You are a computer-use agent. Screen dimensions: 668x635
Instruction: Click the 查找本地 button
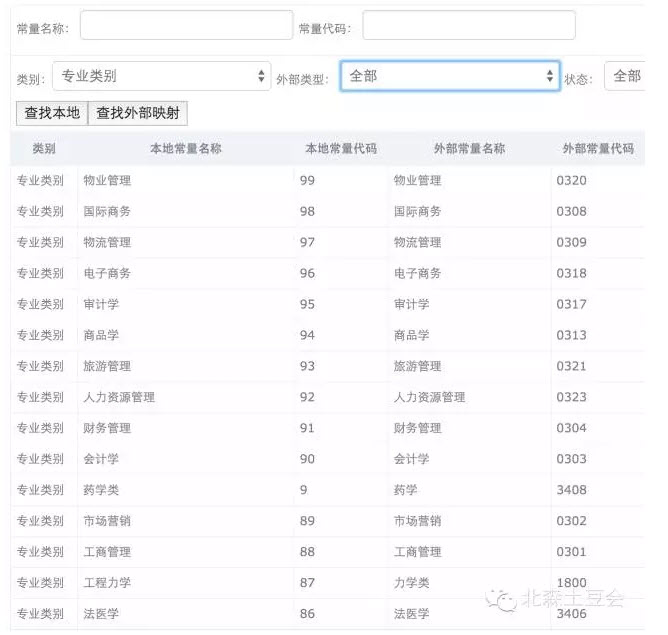click(x=52, y=113)
